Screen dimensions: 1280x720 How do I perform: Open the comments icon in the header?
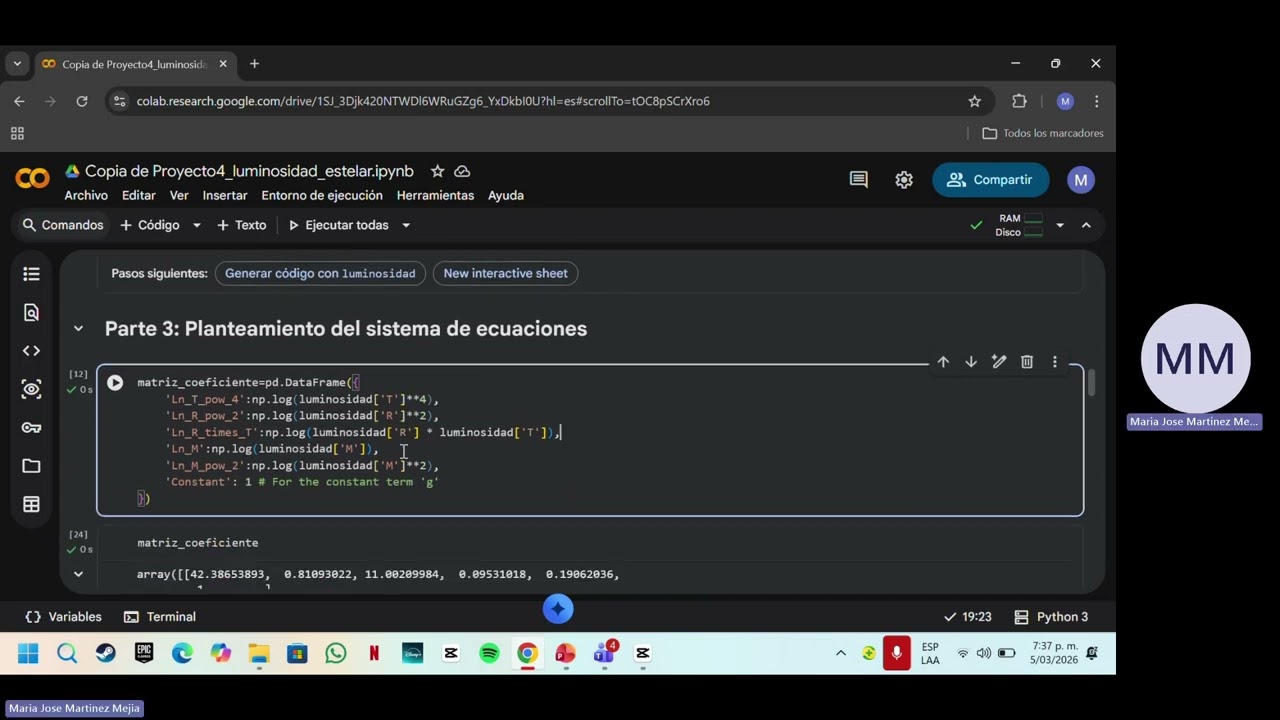(x=858, y=180)
